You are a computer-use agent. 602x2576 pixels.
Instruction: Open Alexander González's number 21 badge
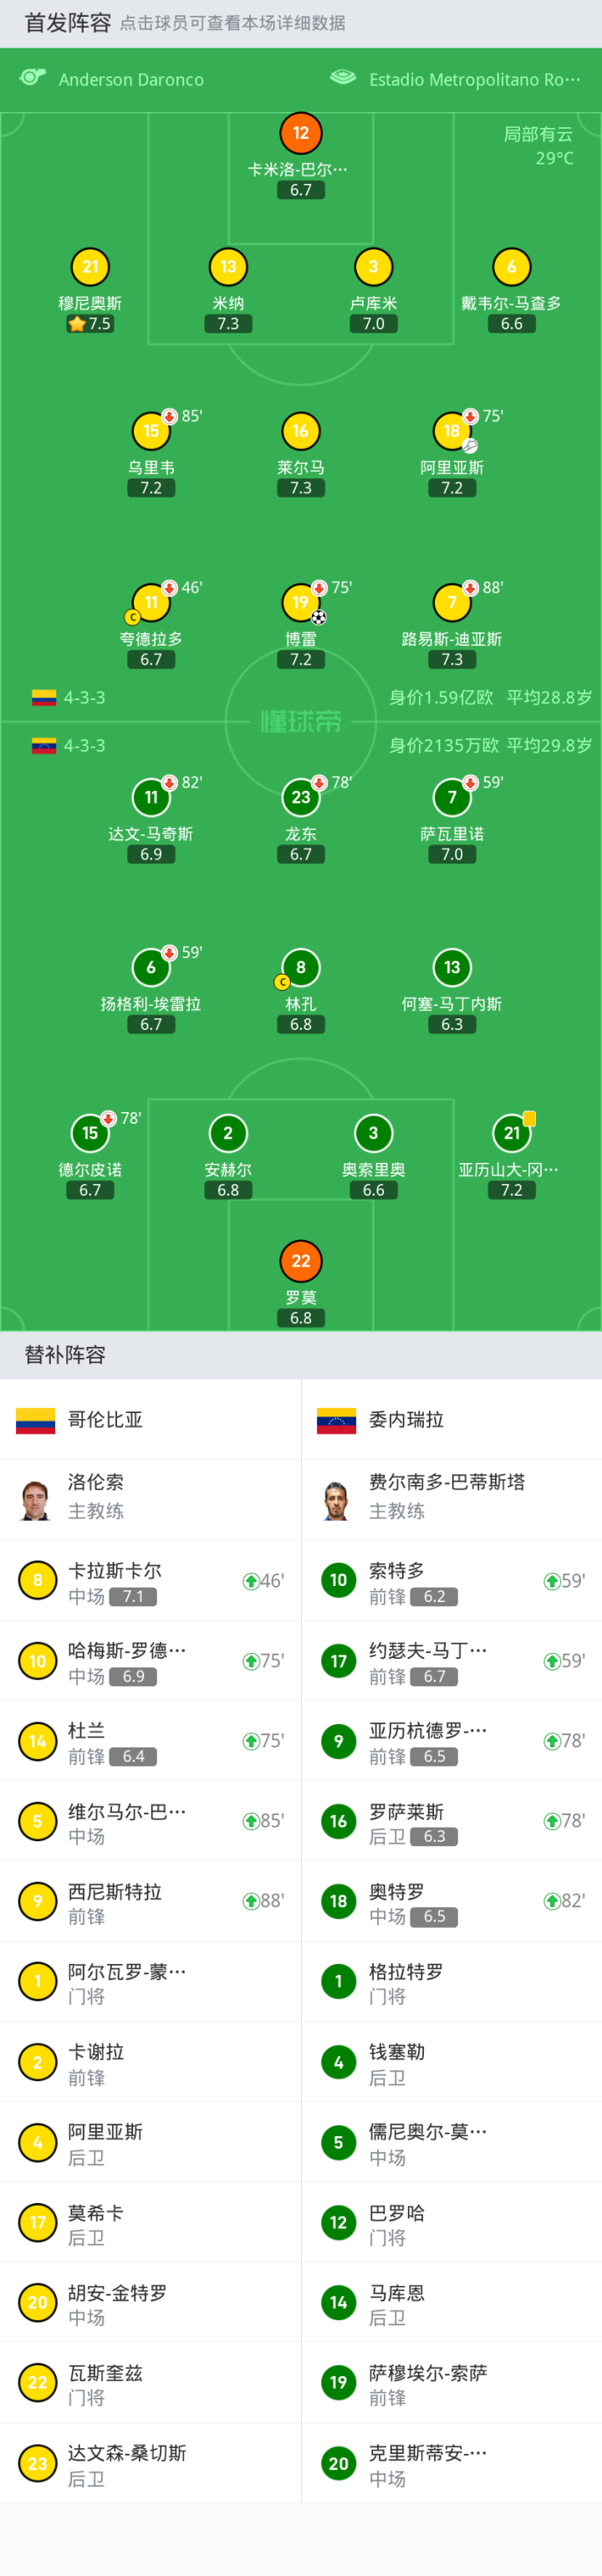click(512, 1133)
